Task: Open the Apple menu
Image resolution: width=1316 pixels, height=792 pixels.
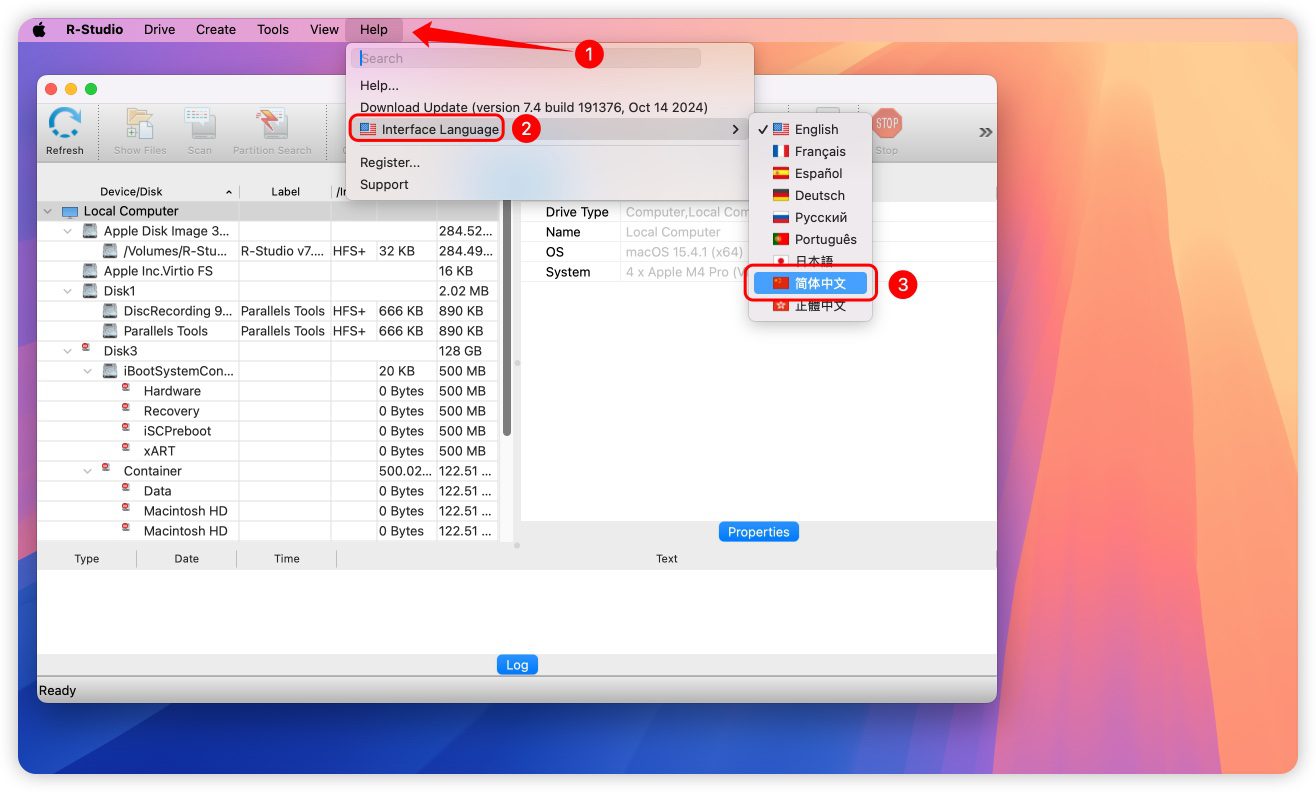Action: click(x=40, y=30)
